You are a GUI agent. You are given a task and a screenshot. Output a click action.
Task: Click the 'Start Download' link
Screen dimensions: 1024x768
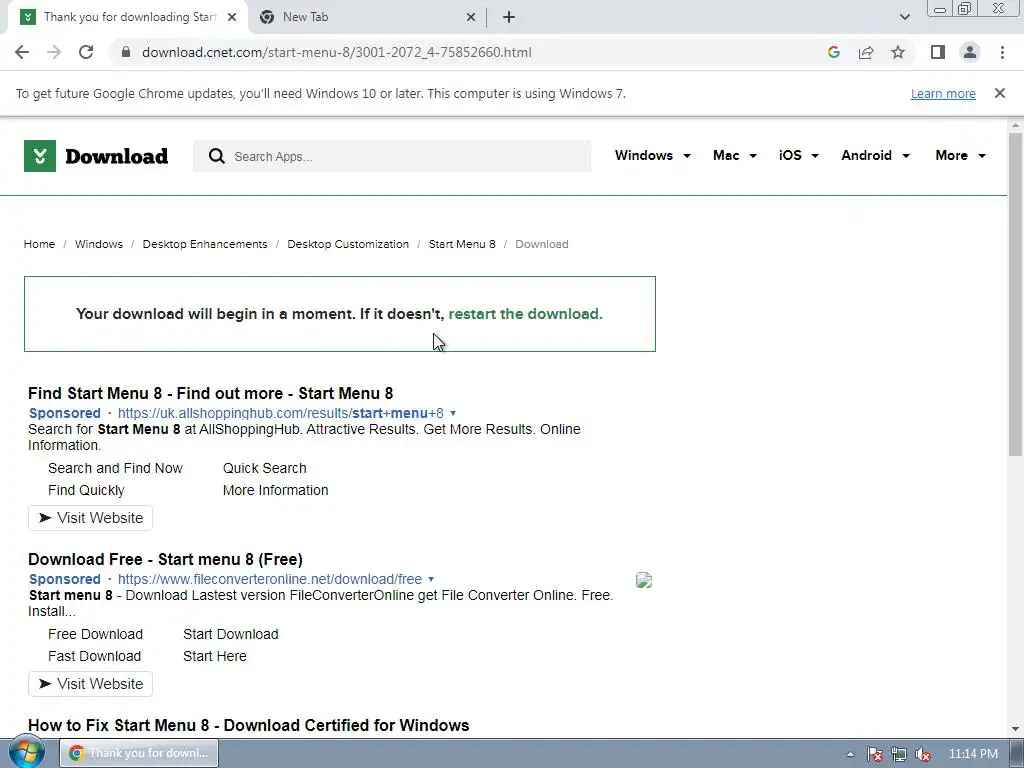pos(231,634)
